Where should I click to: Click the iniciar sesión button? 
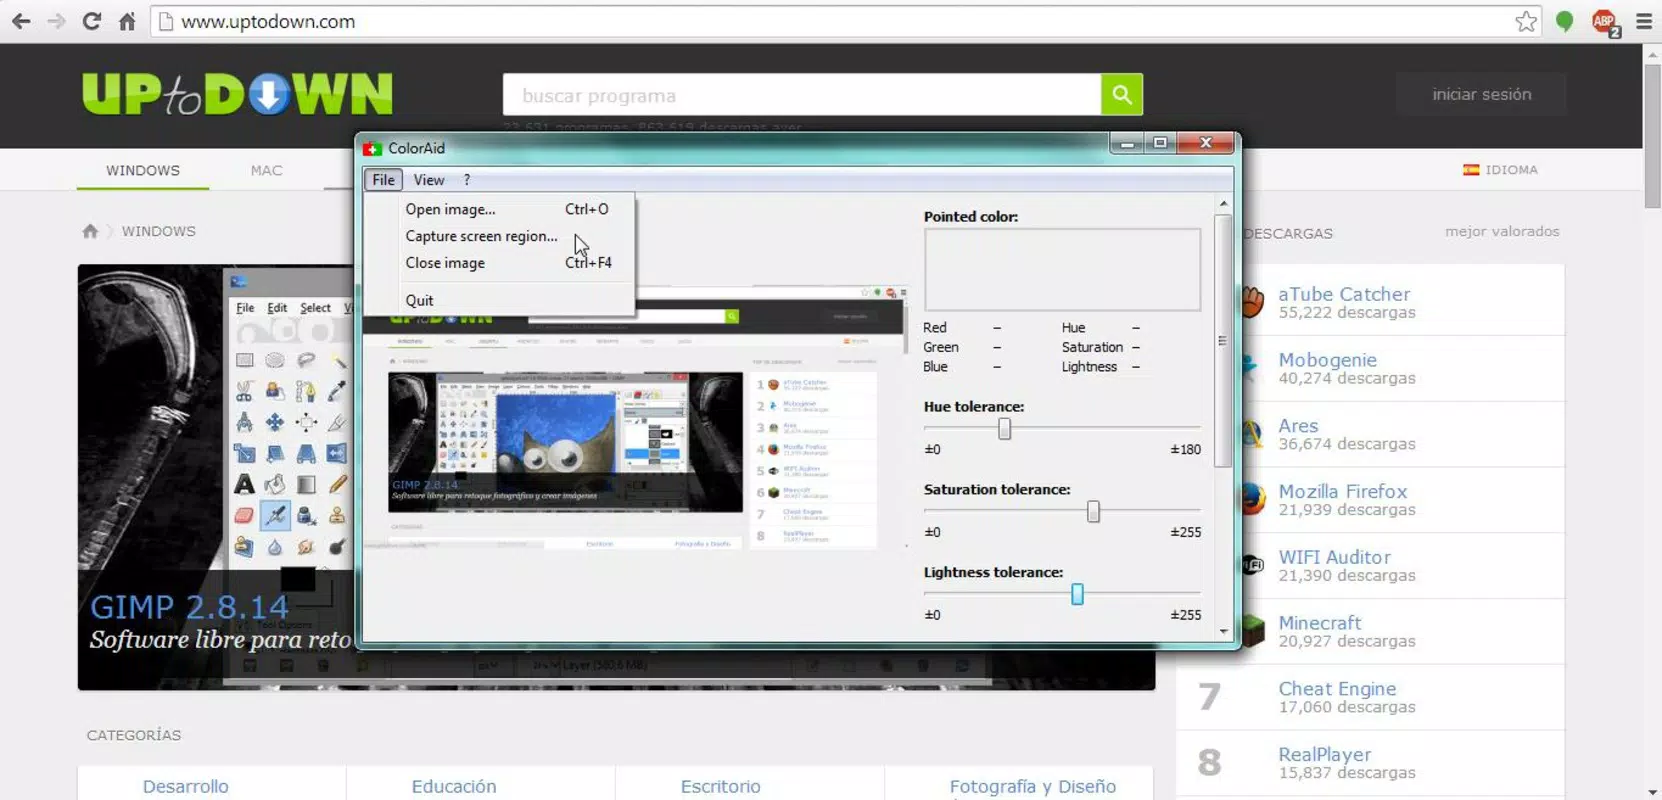click(x=1481, y=94)
